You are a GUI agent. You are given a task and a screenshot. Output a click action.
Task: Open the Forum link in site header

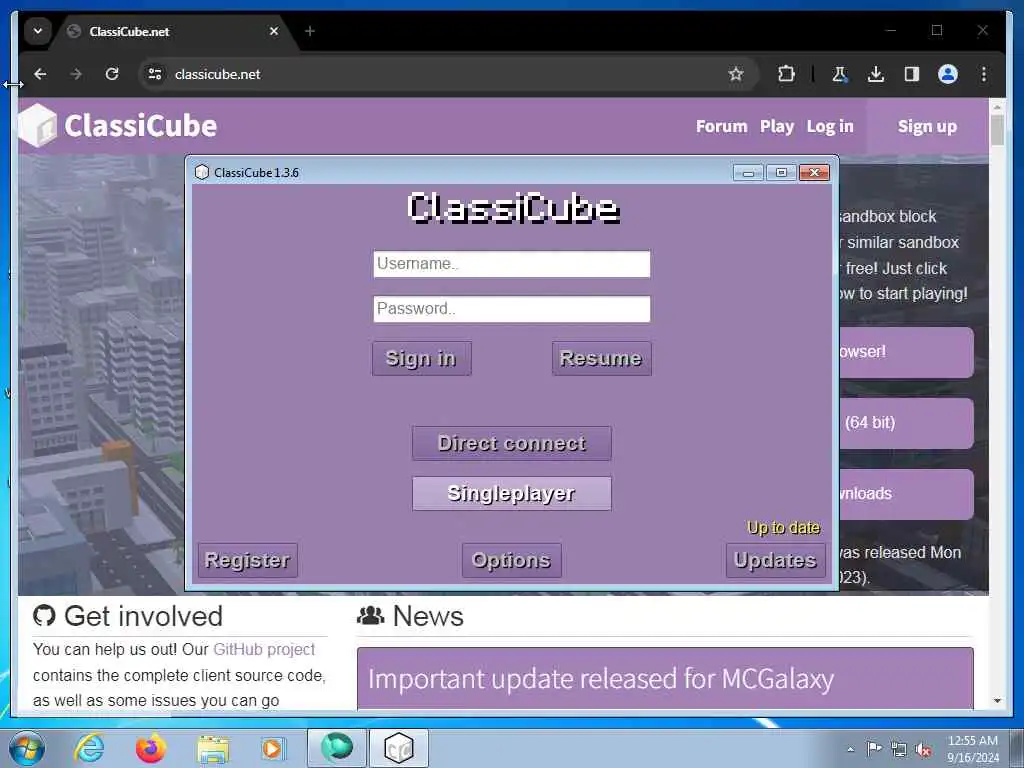click(x=721, y=126)
